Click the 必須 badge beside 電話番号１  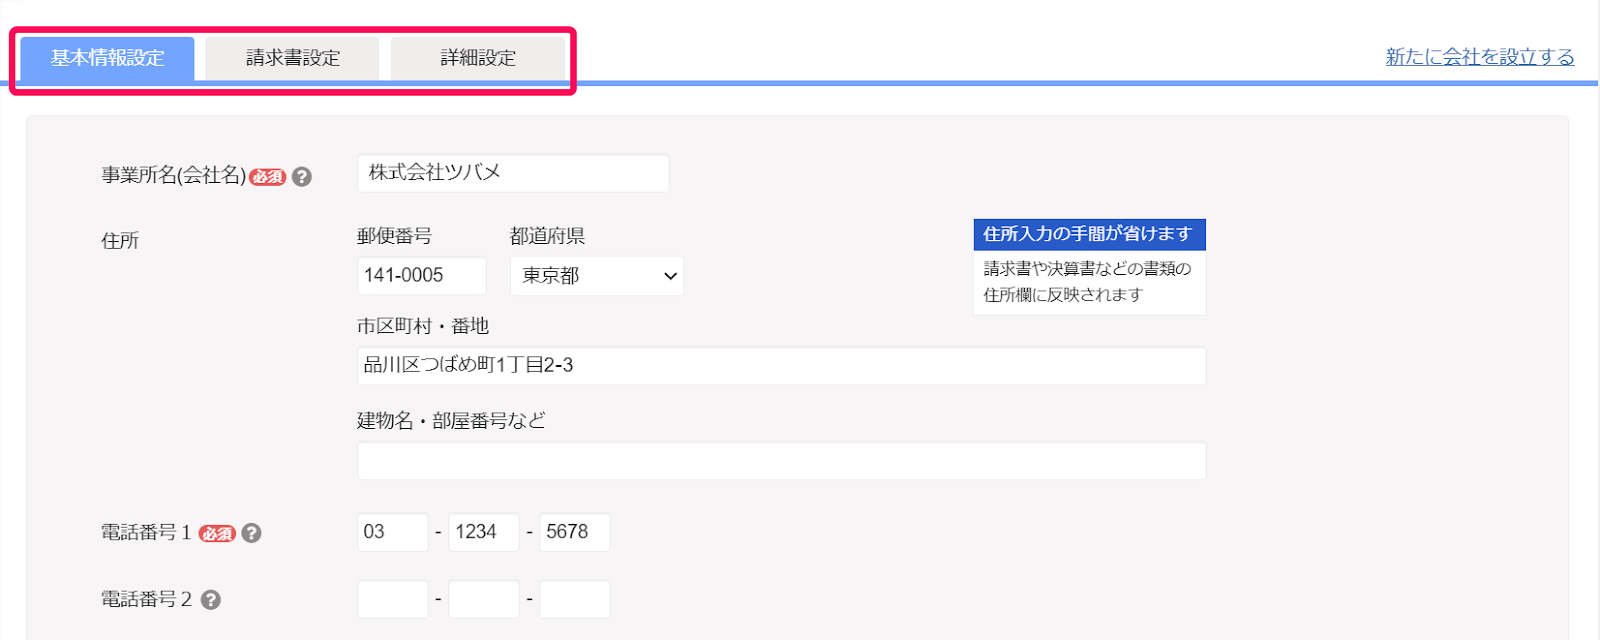pyautogui.click(x=217, y=534)
